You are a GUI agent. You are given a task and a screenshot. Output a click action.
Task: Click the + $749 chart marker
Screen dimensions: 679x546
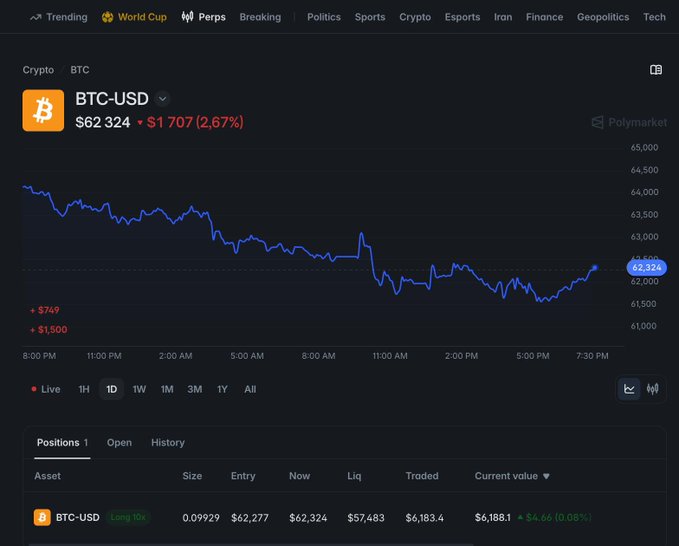pos(45,310)
